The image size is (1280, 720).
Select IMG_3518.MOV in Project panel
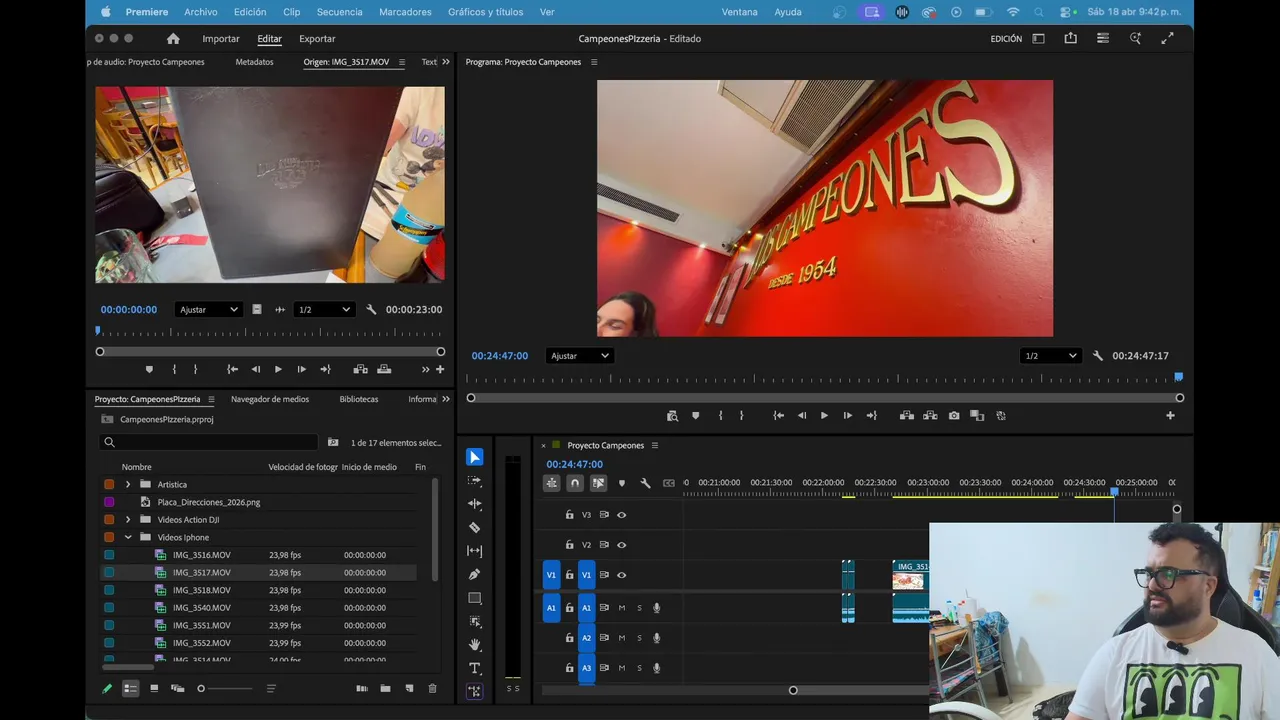point(201,591)
